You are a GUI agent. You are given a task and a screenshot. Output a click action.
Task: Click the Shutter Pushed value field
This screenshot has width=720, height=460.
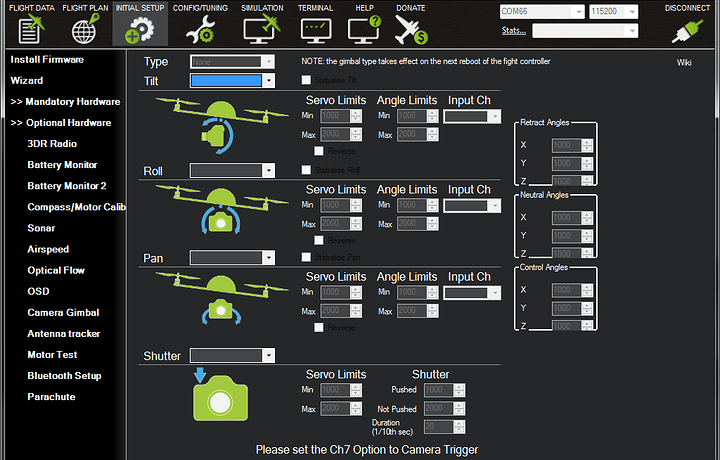click(x=444, y=390)
